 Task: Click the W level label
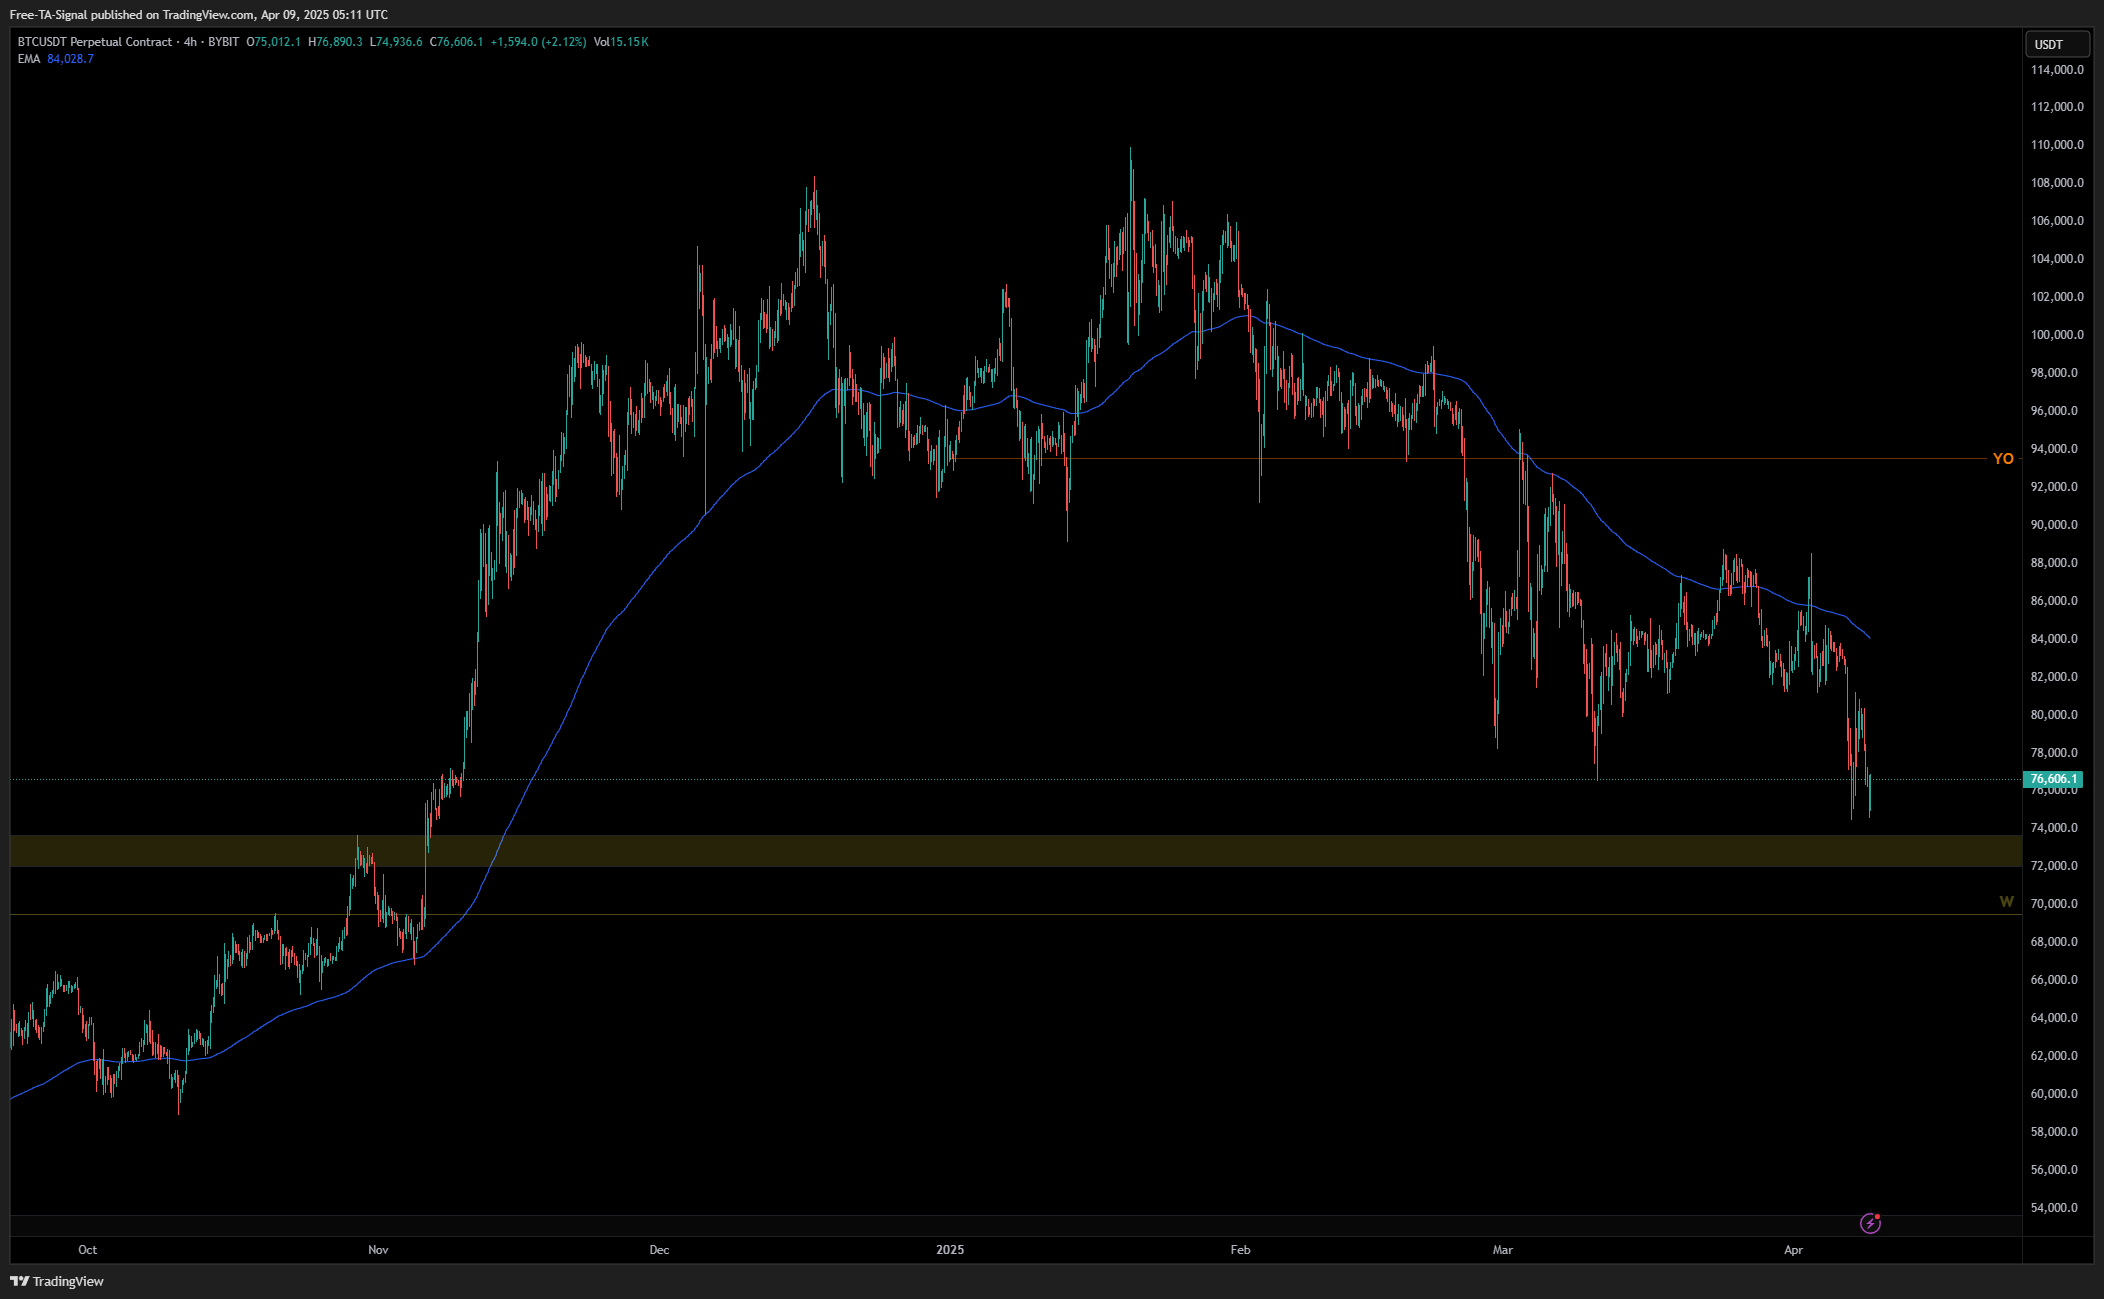click(x=2006, y=902)
